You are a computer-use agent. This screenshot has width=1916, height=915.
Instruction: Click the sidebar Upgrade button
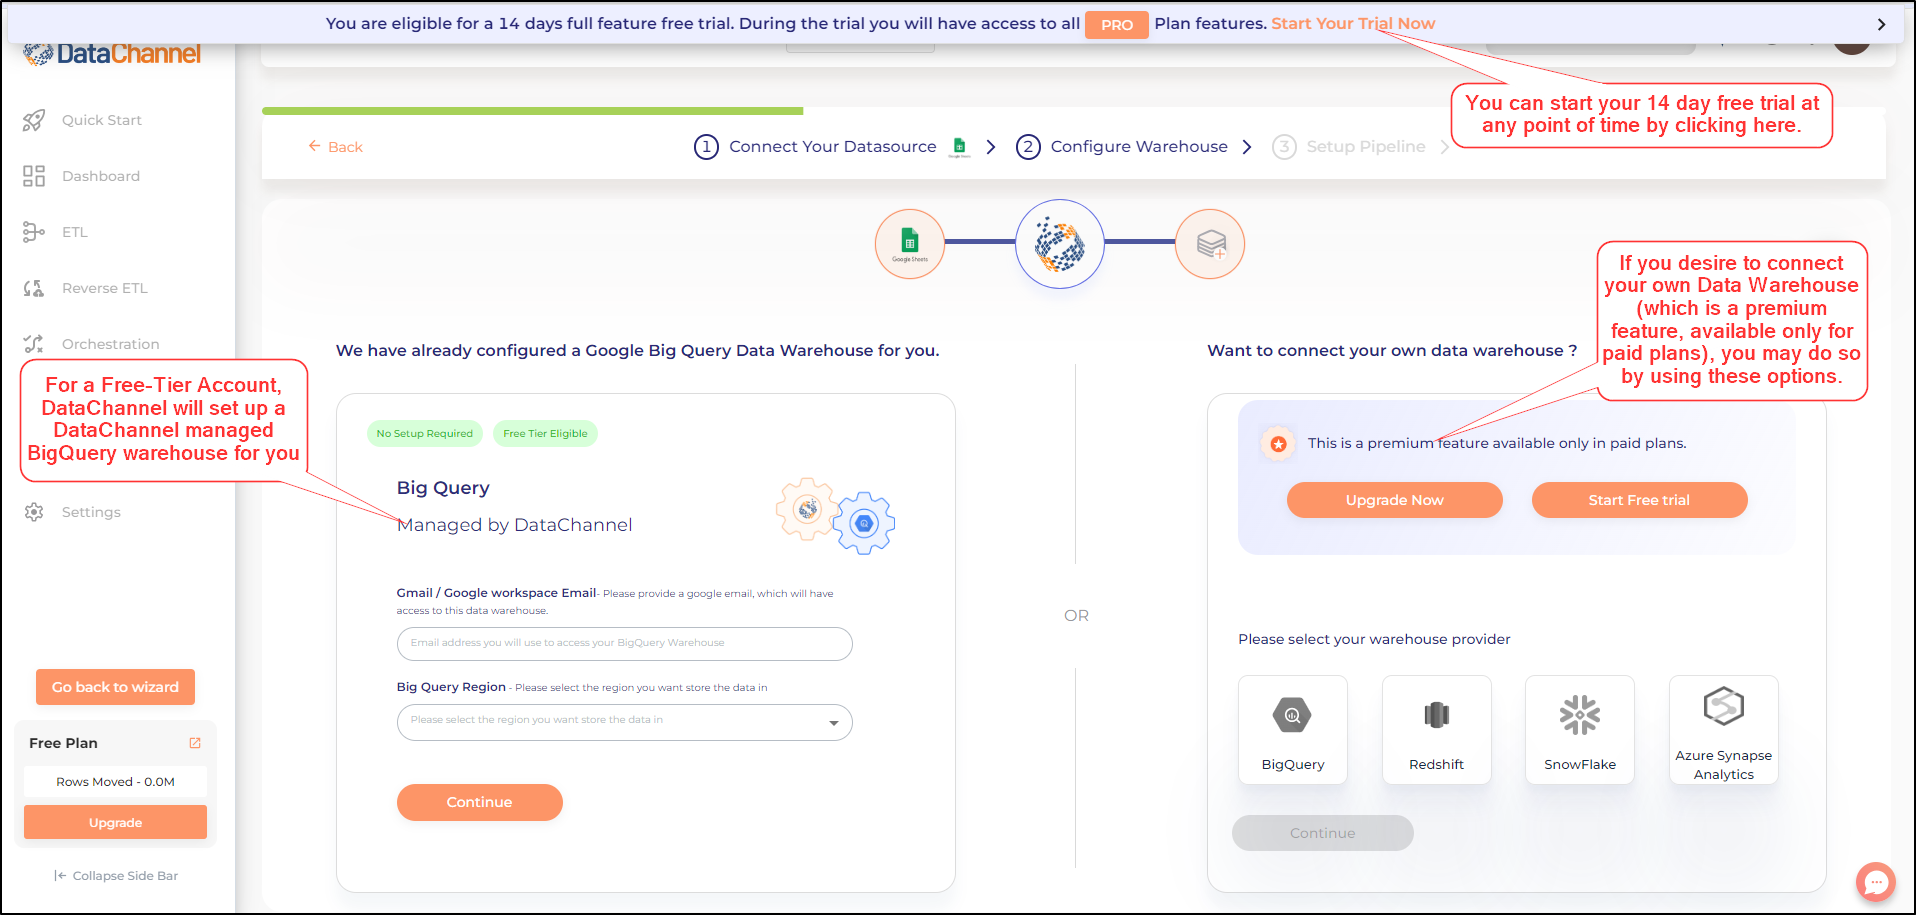coord(116,822)
